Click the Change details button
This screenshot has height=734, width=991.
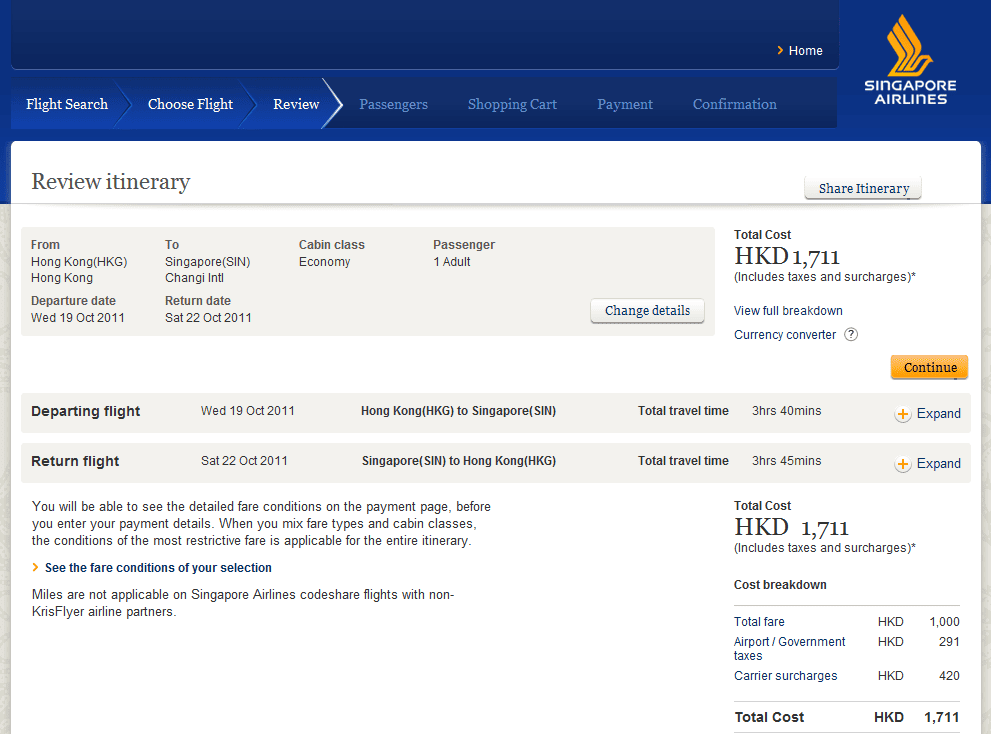tap(647, 311)
